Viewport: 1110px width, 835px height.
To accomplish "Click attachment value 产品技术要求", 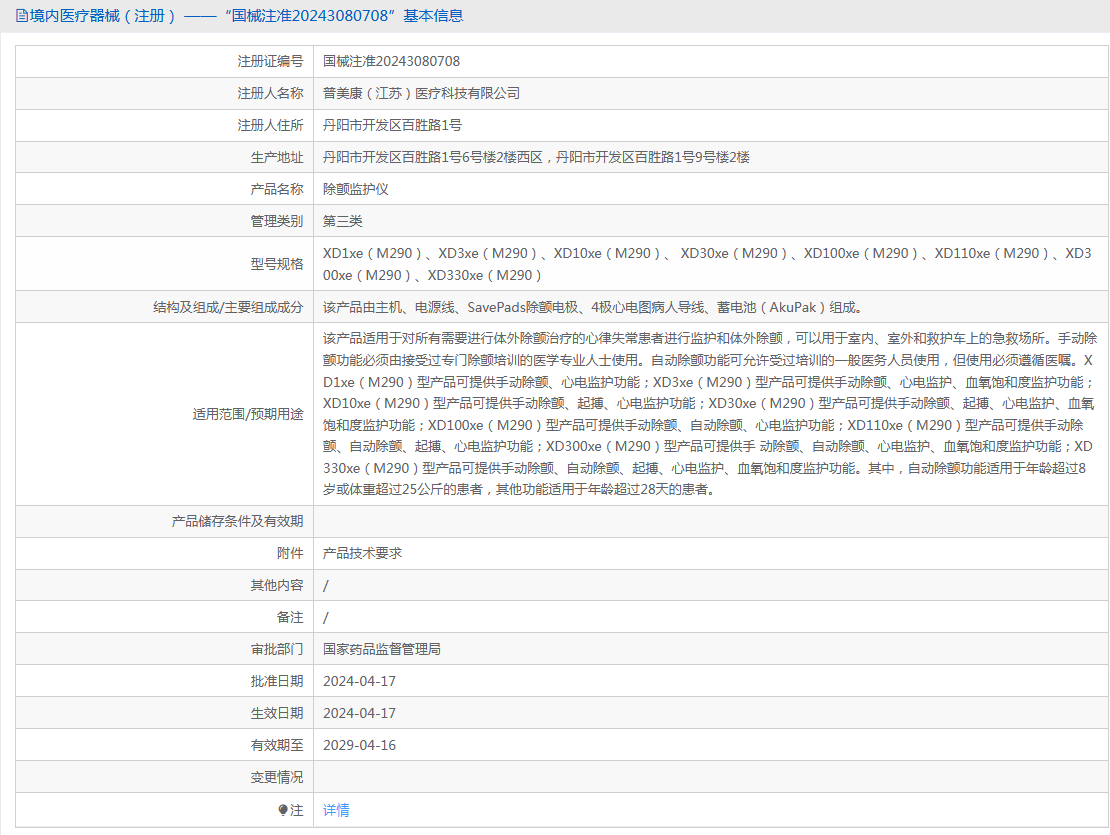I will 362,553.
